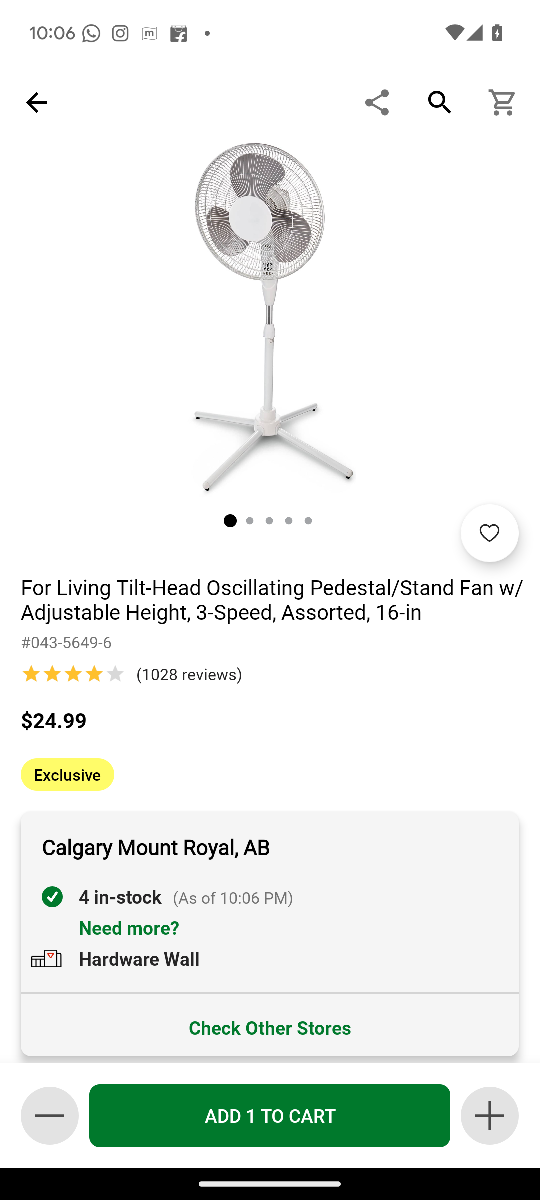Share this pedestal fan product
This screenshot has height=1200, width=540.
point(377,102)
